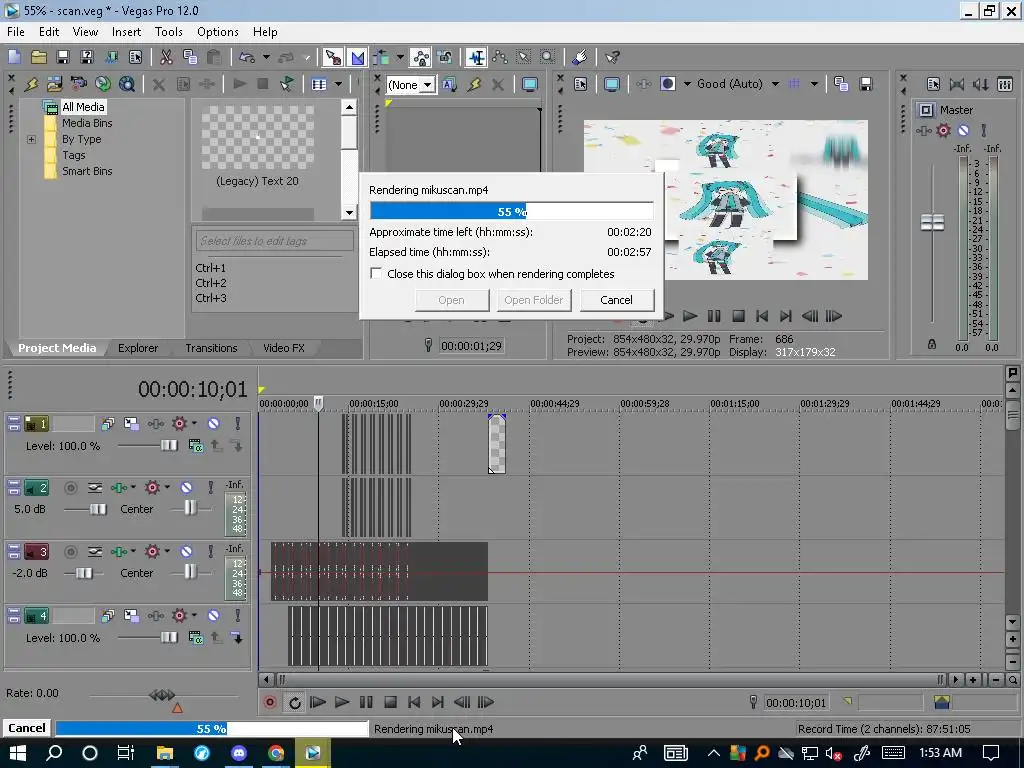Open the Good (Auto) preview quality dropdown
Screen dimensions: 1024x768
click(x=775, y=84)
